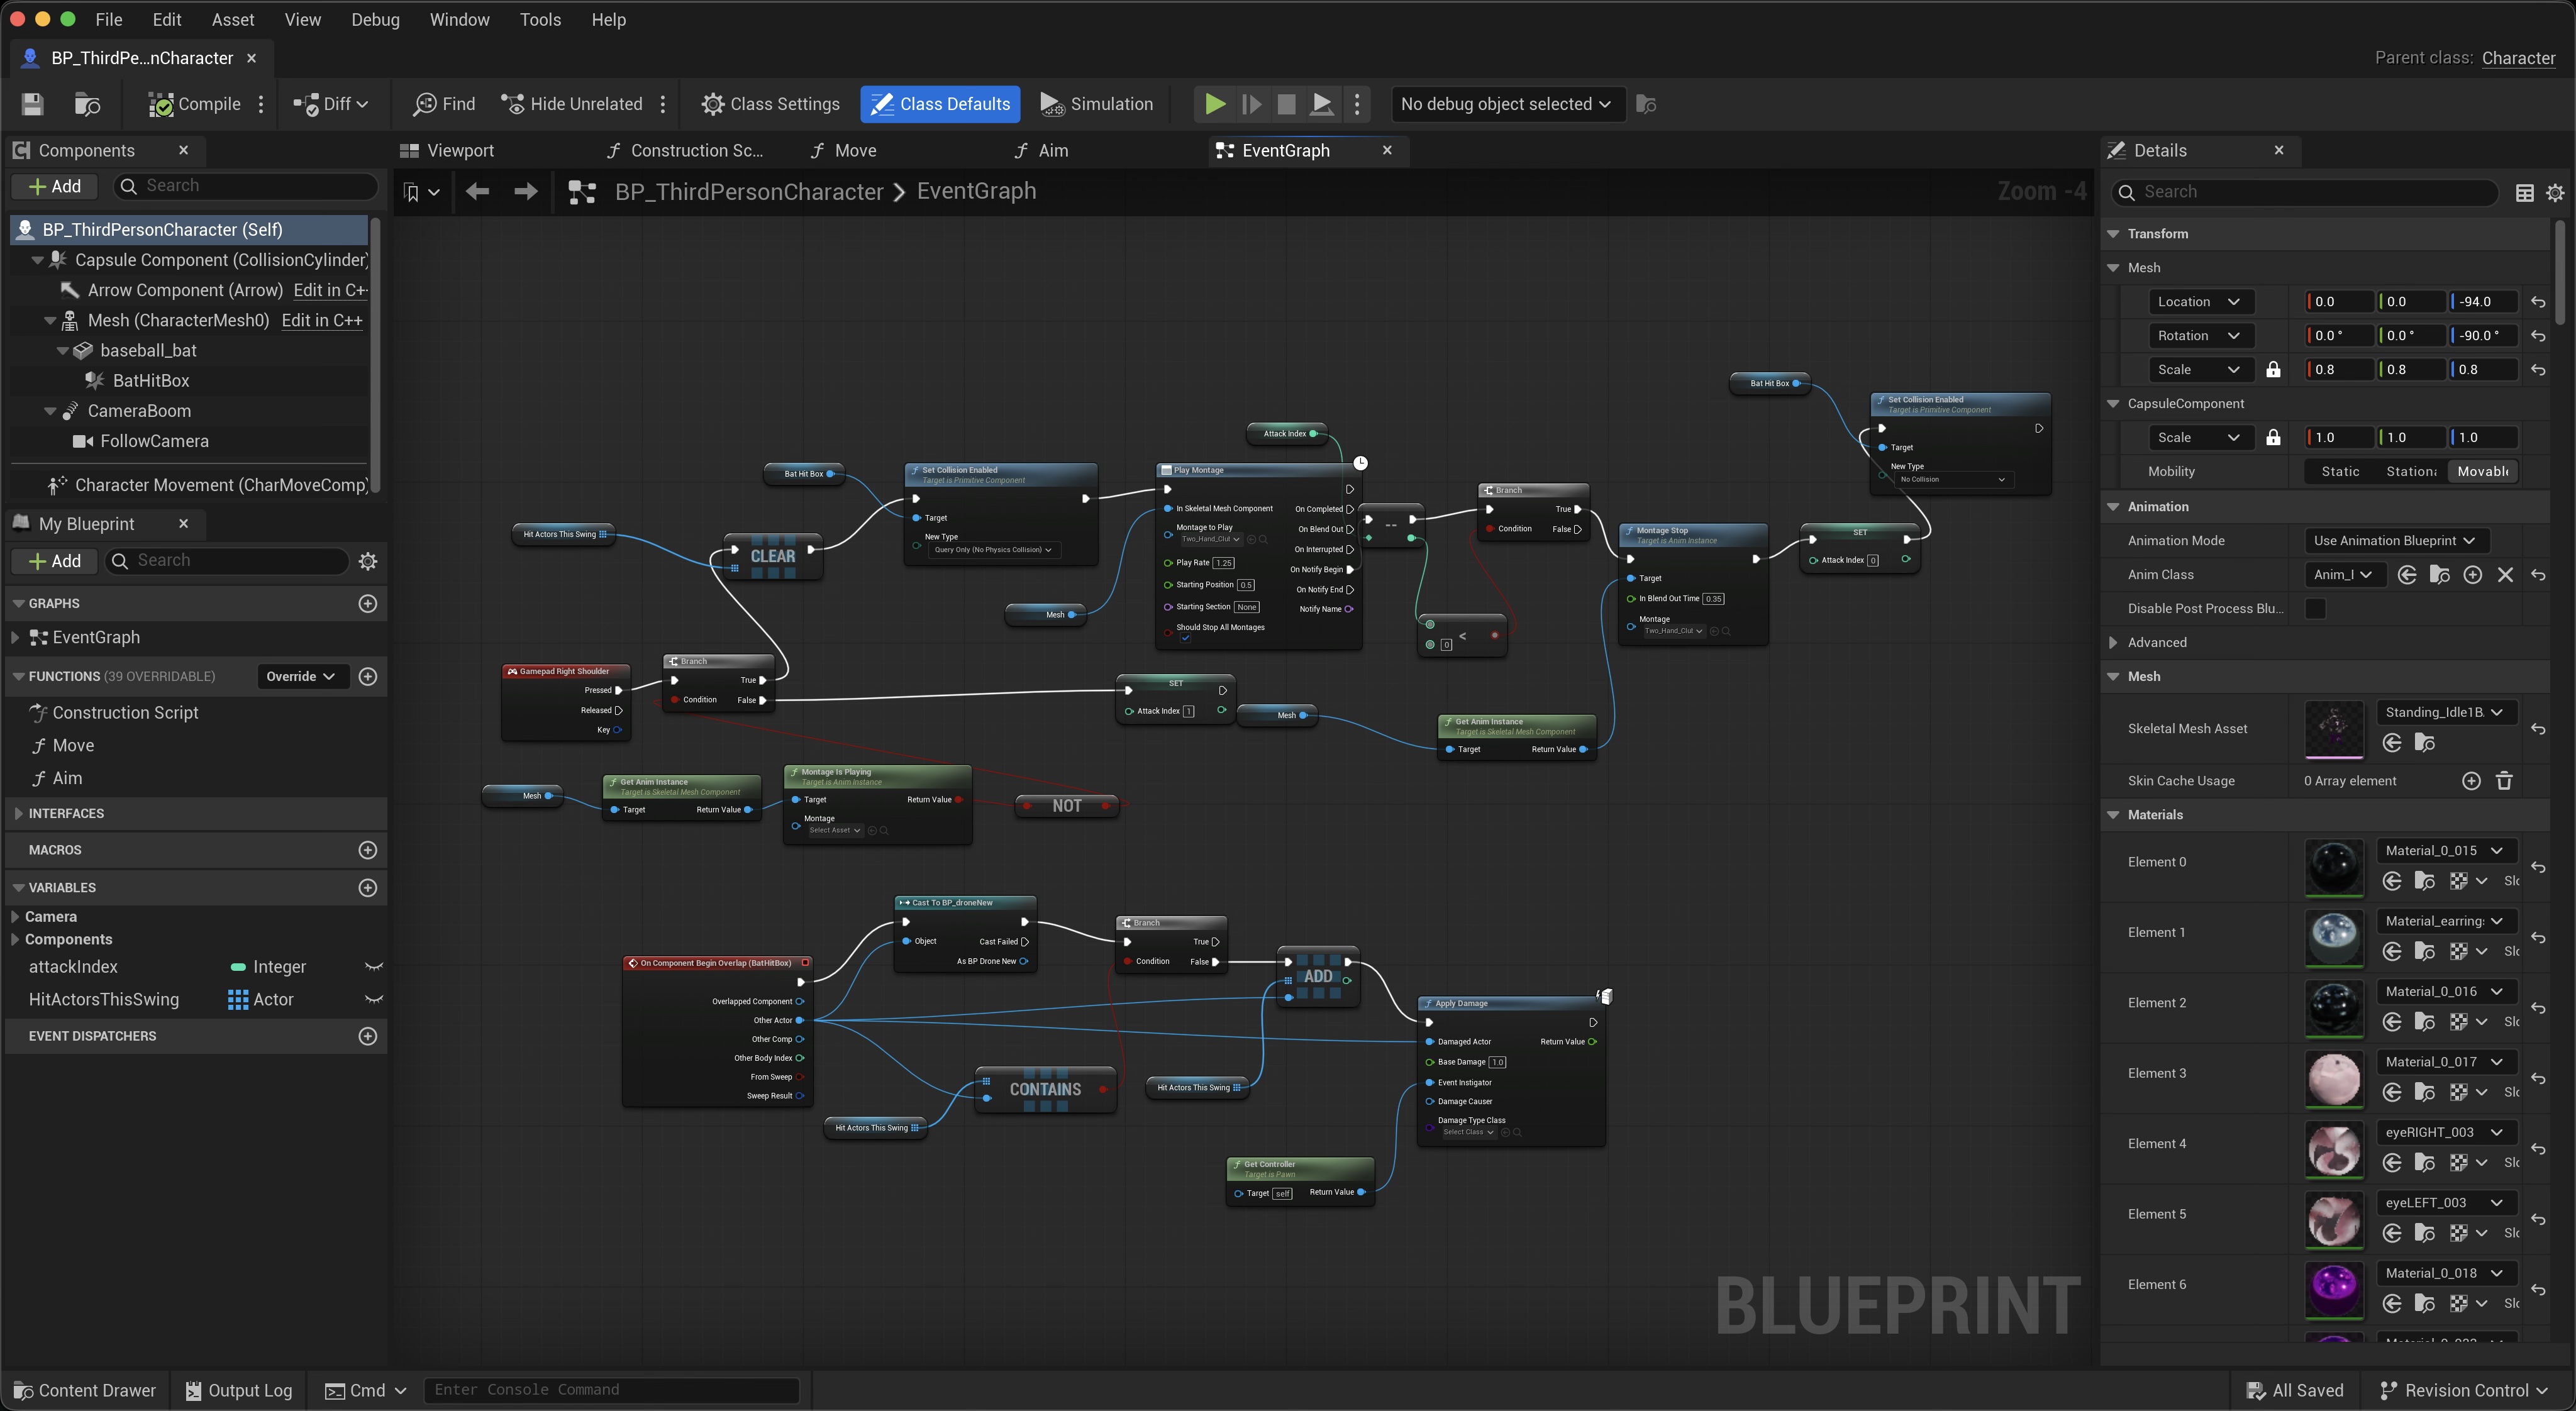Open the Debug menu
Viewport: 2576px width, 1411px height.
point(375,20)
